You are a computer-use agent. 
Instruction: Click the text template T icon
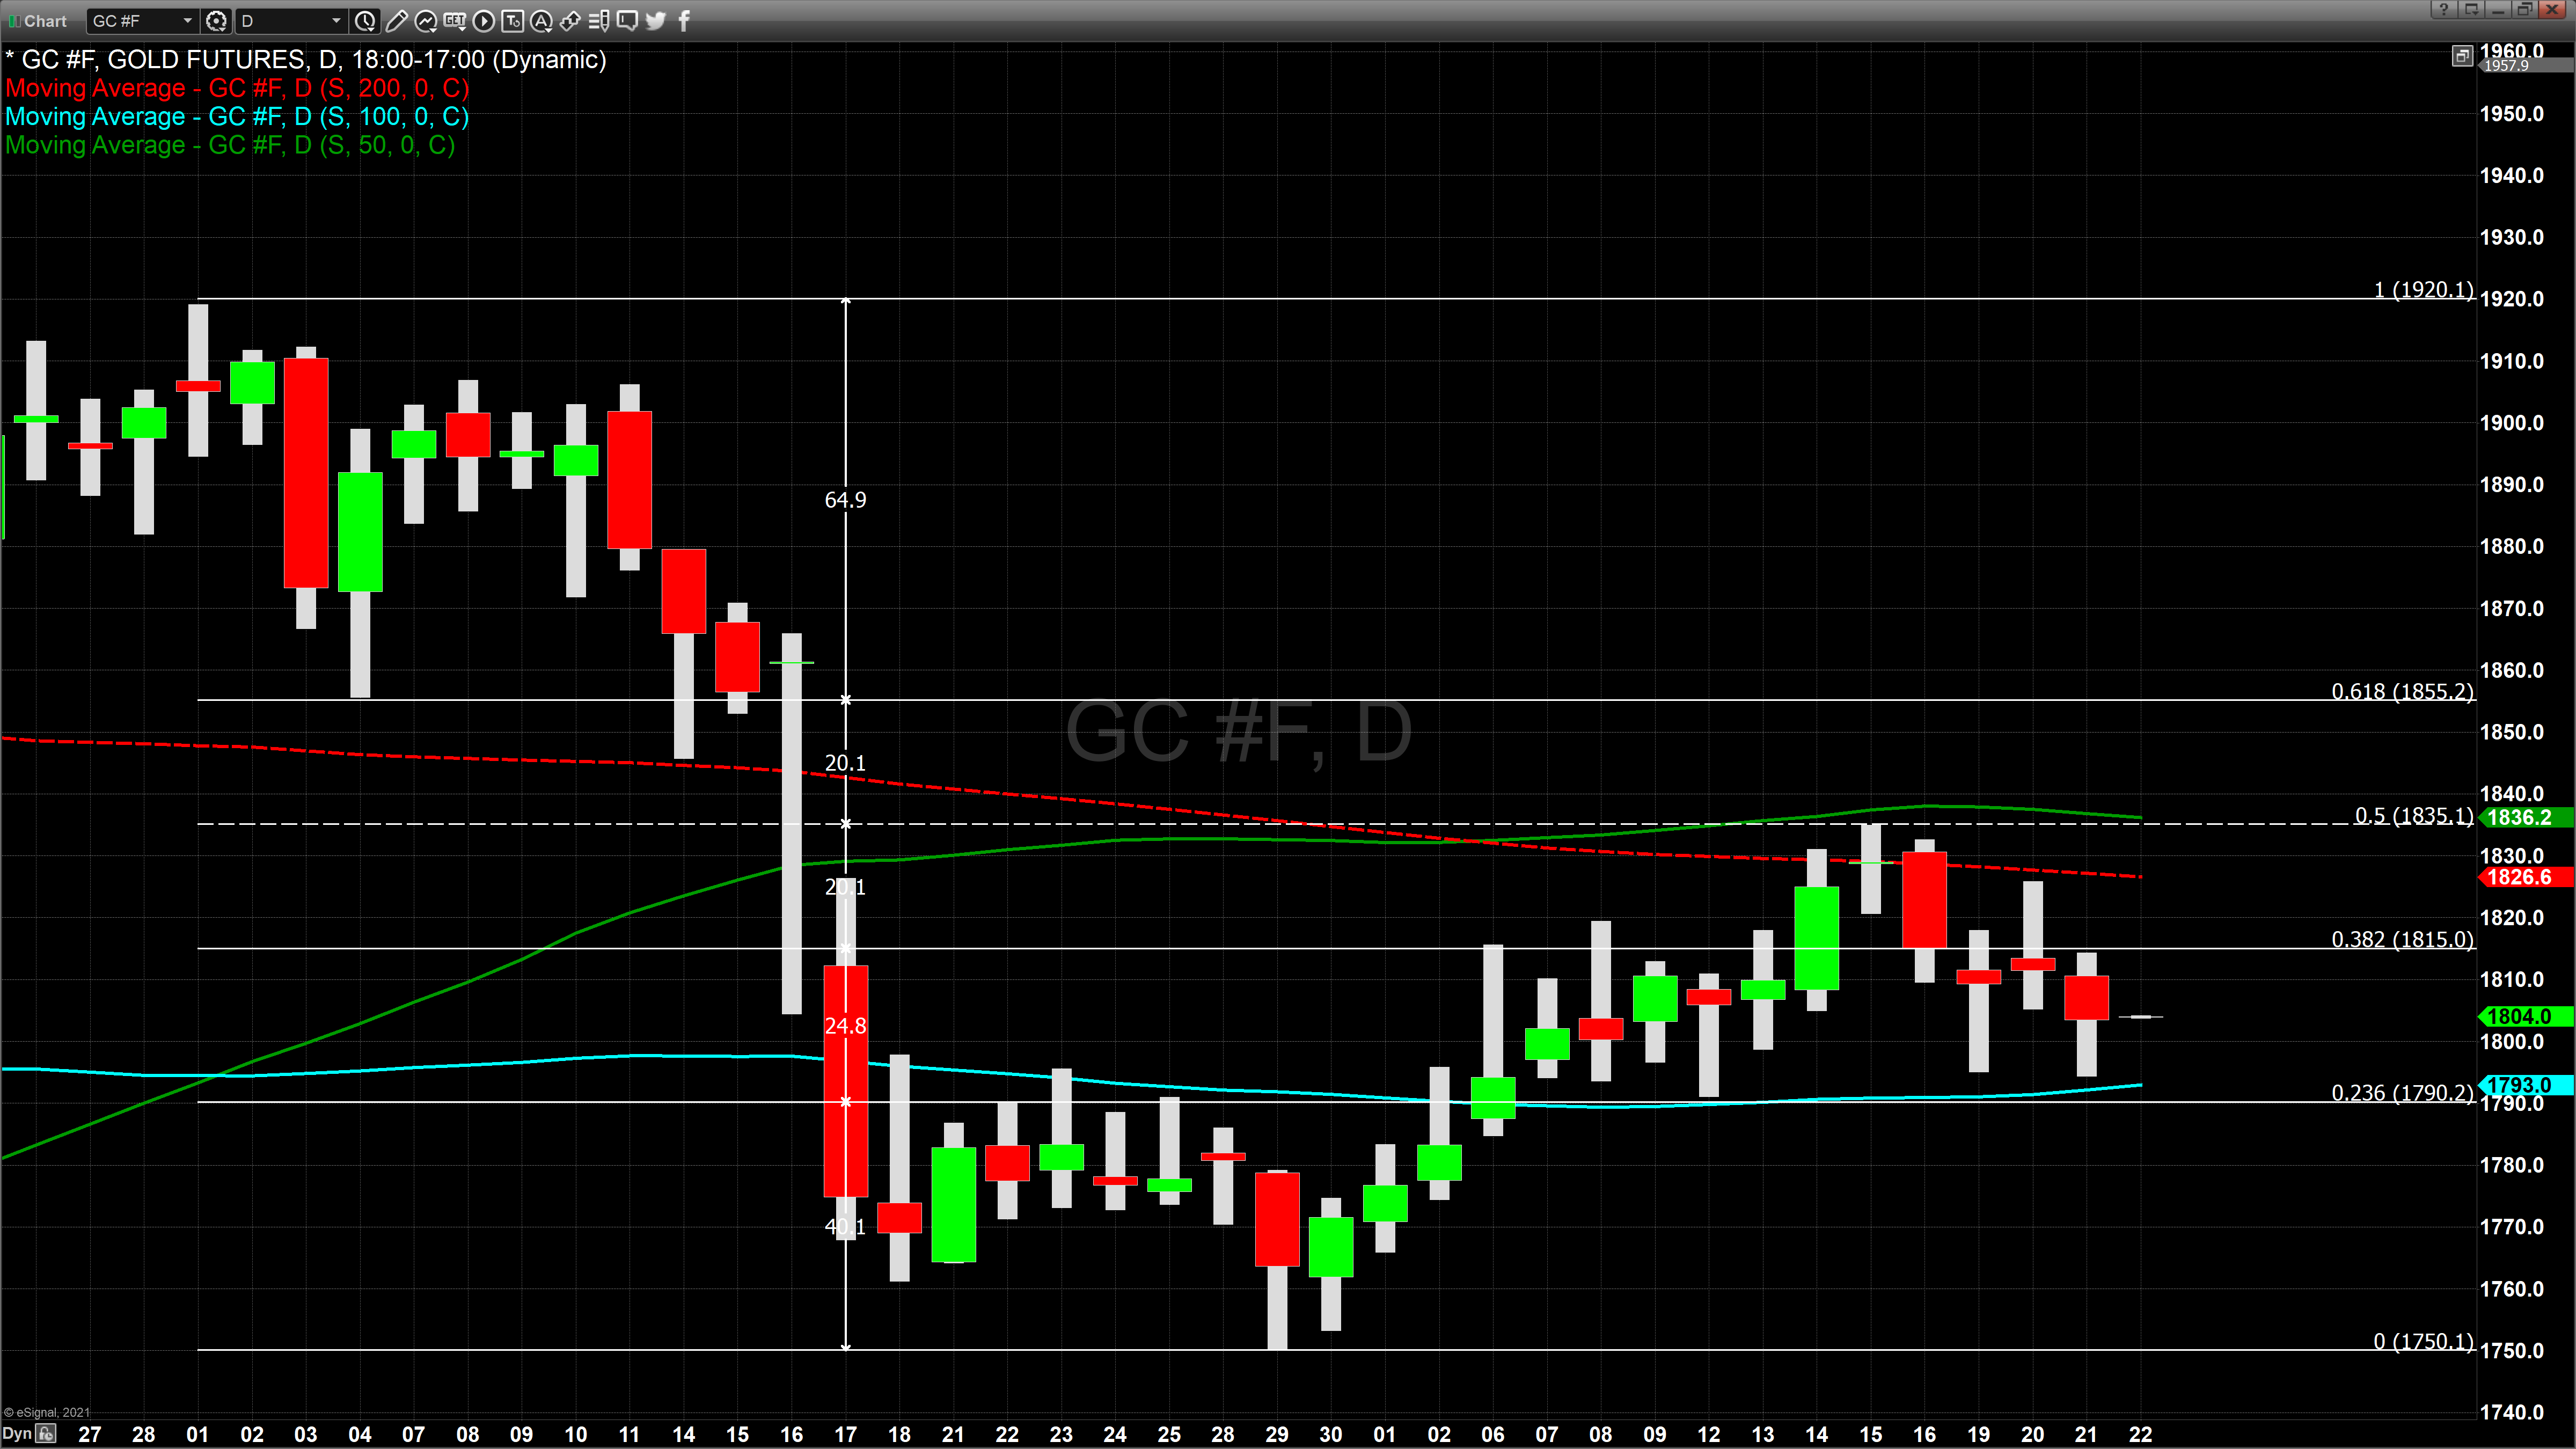tap(512, 20)
